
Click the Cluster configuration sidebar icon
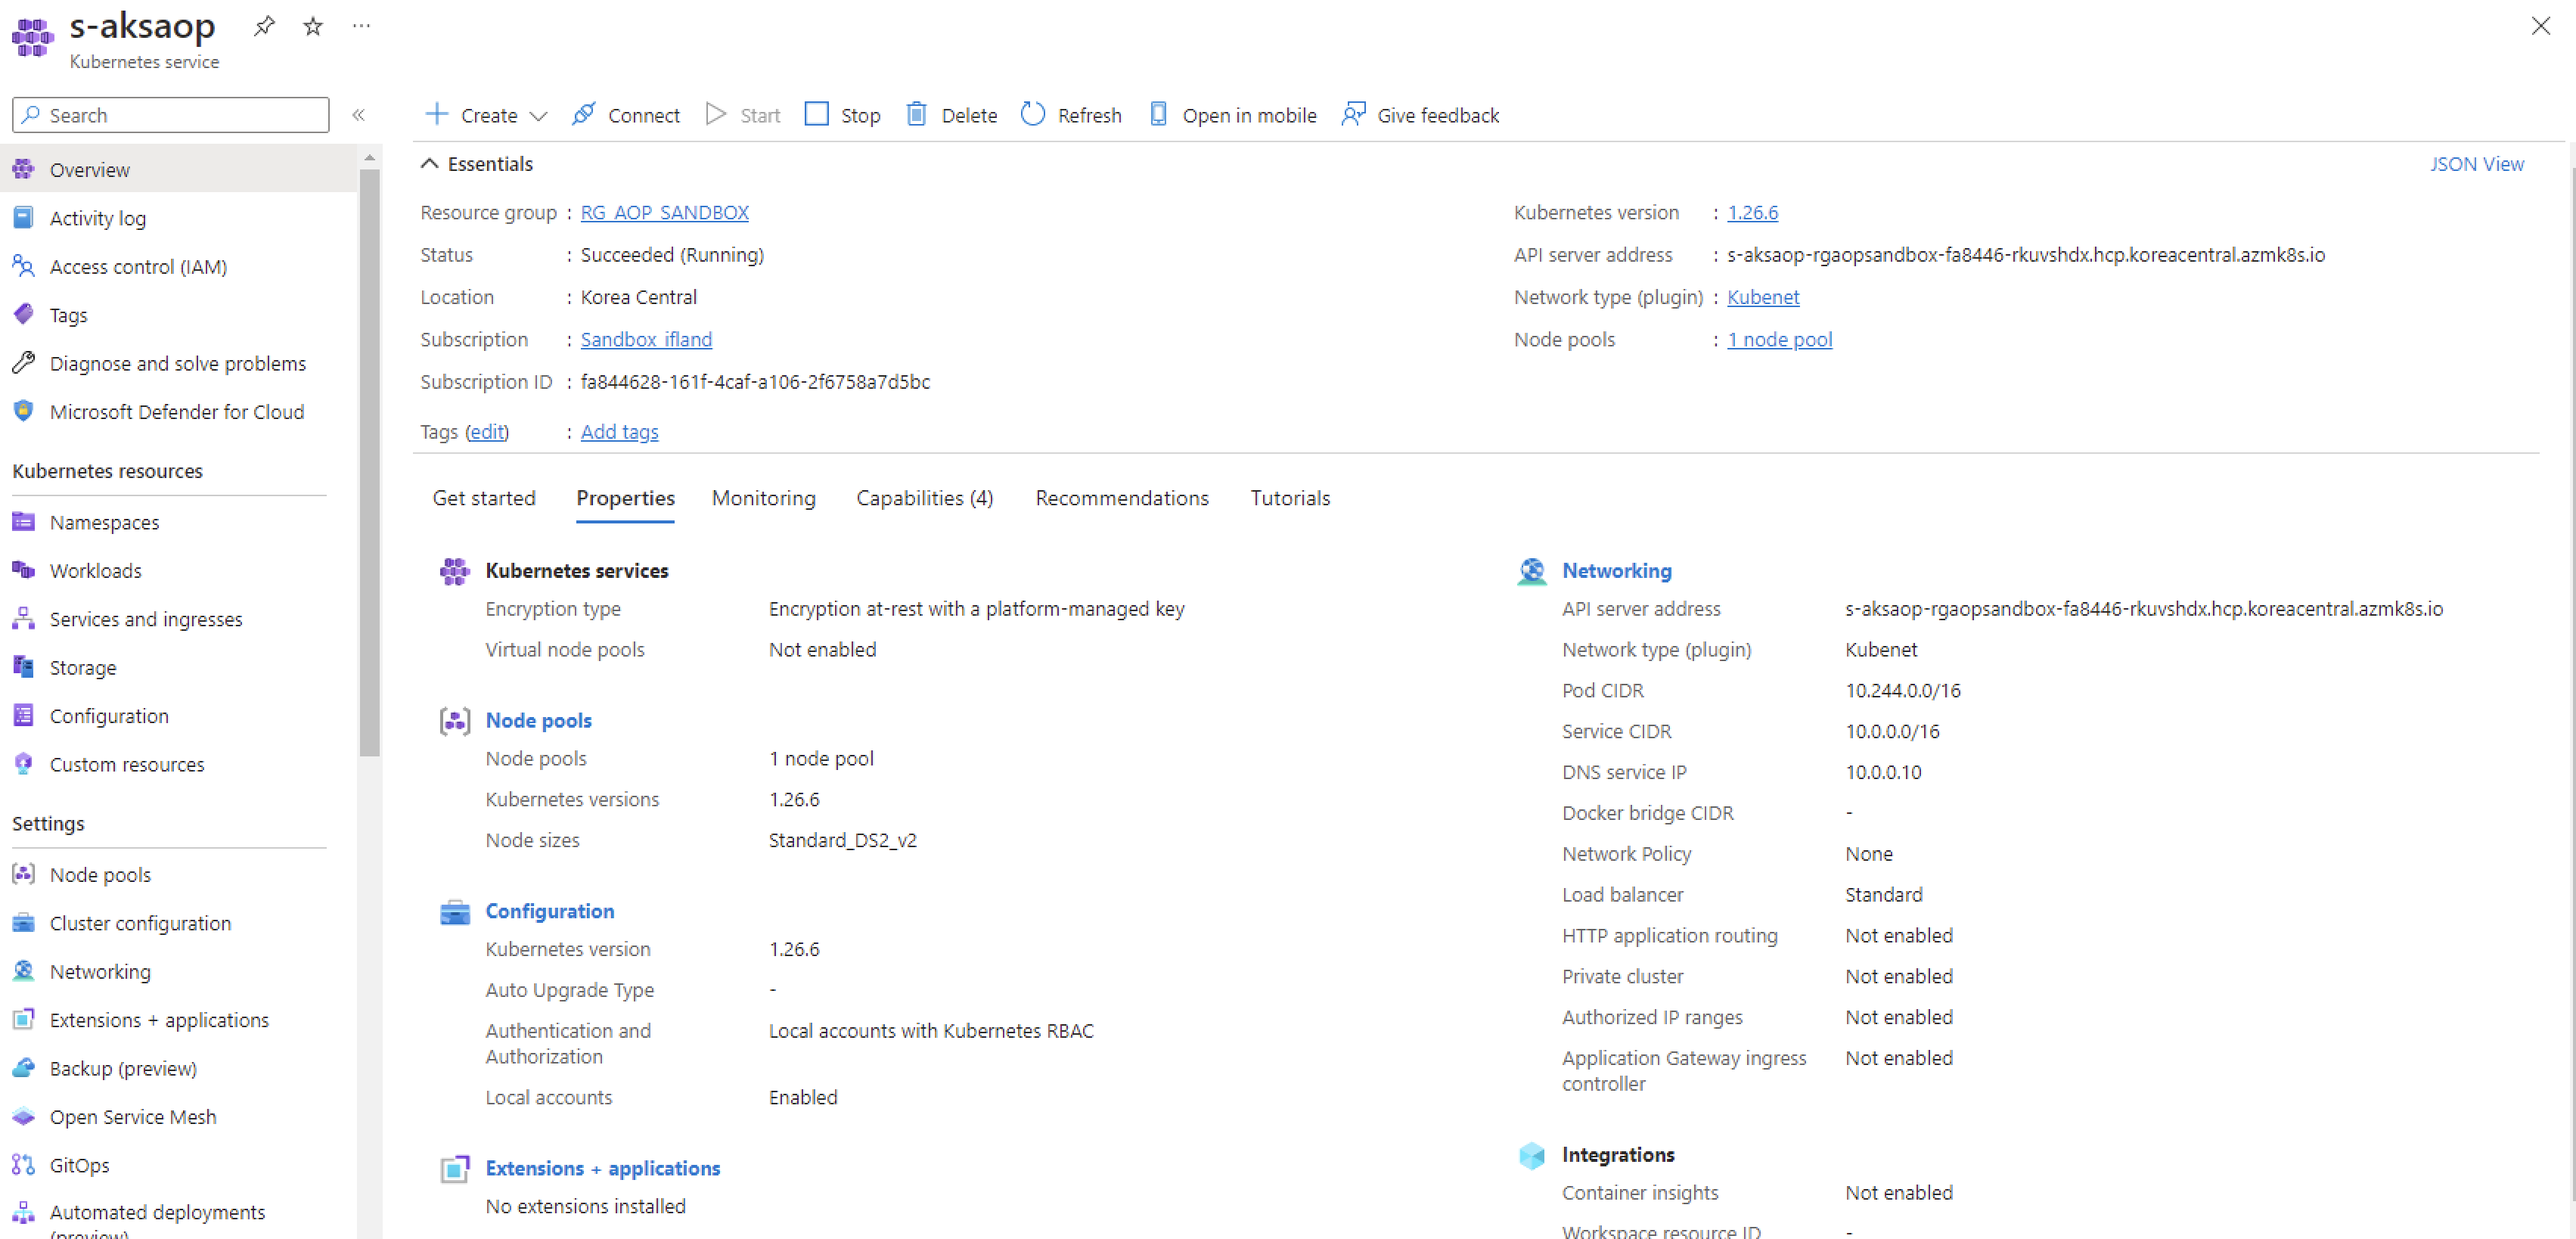(23, 922)
